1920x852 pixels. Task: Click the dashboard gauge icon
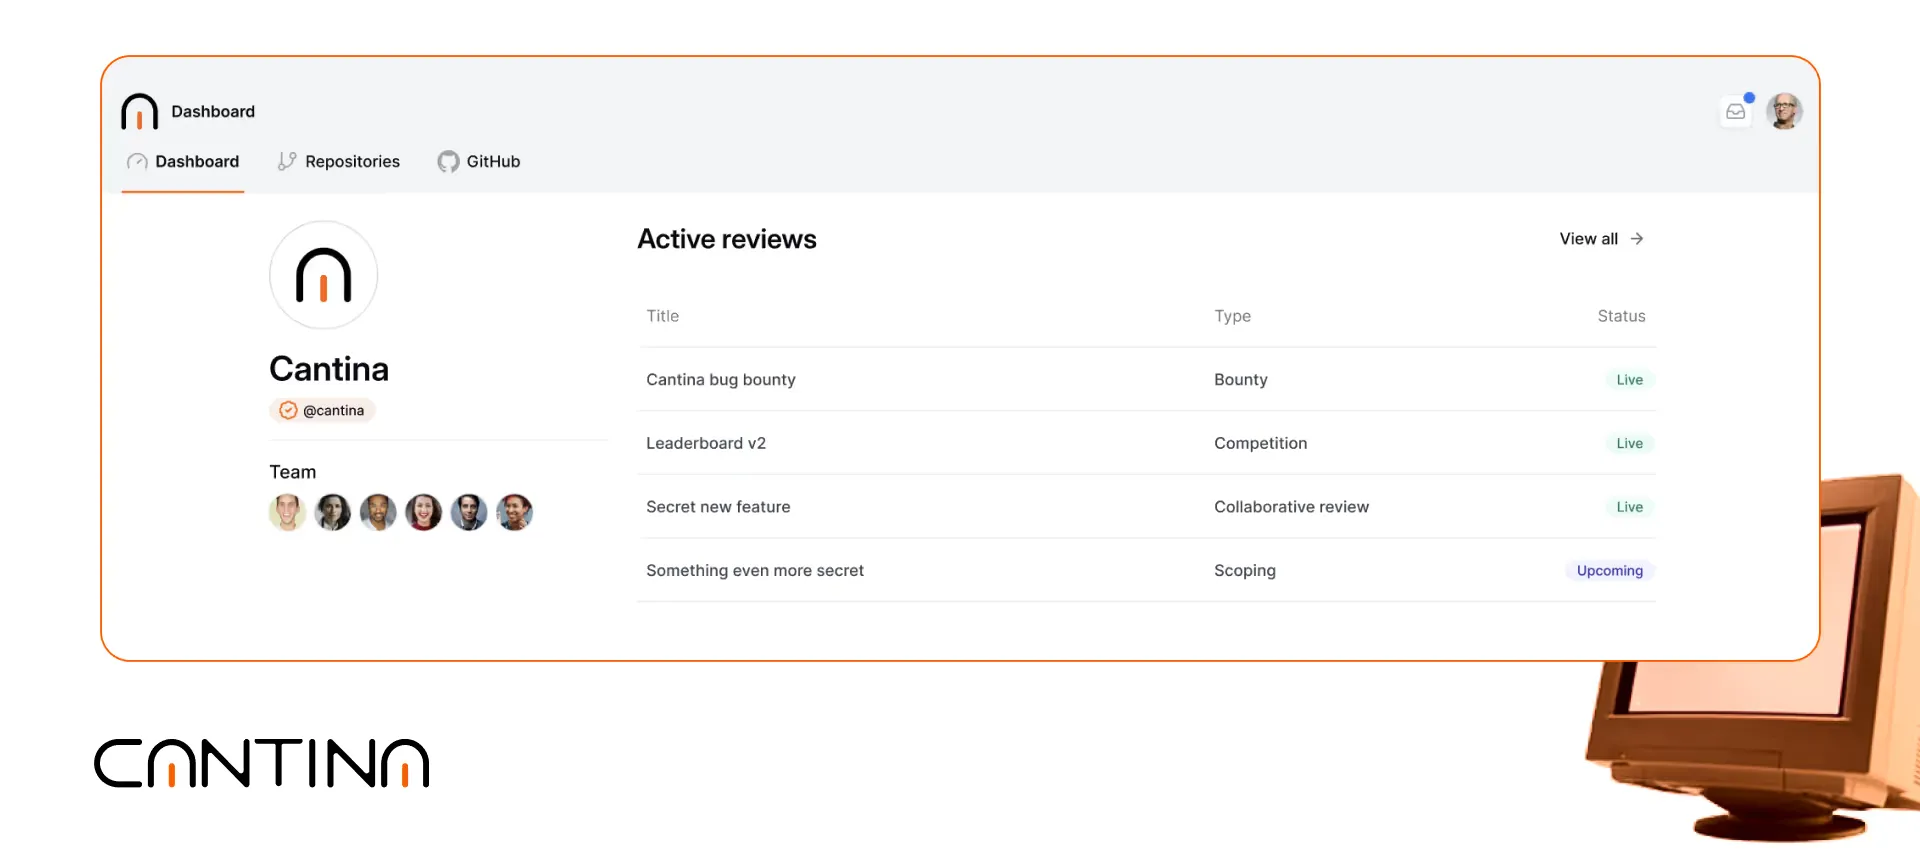pyautogui.click(x=137, y=162)
